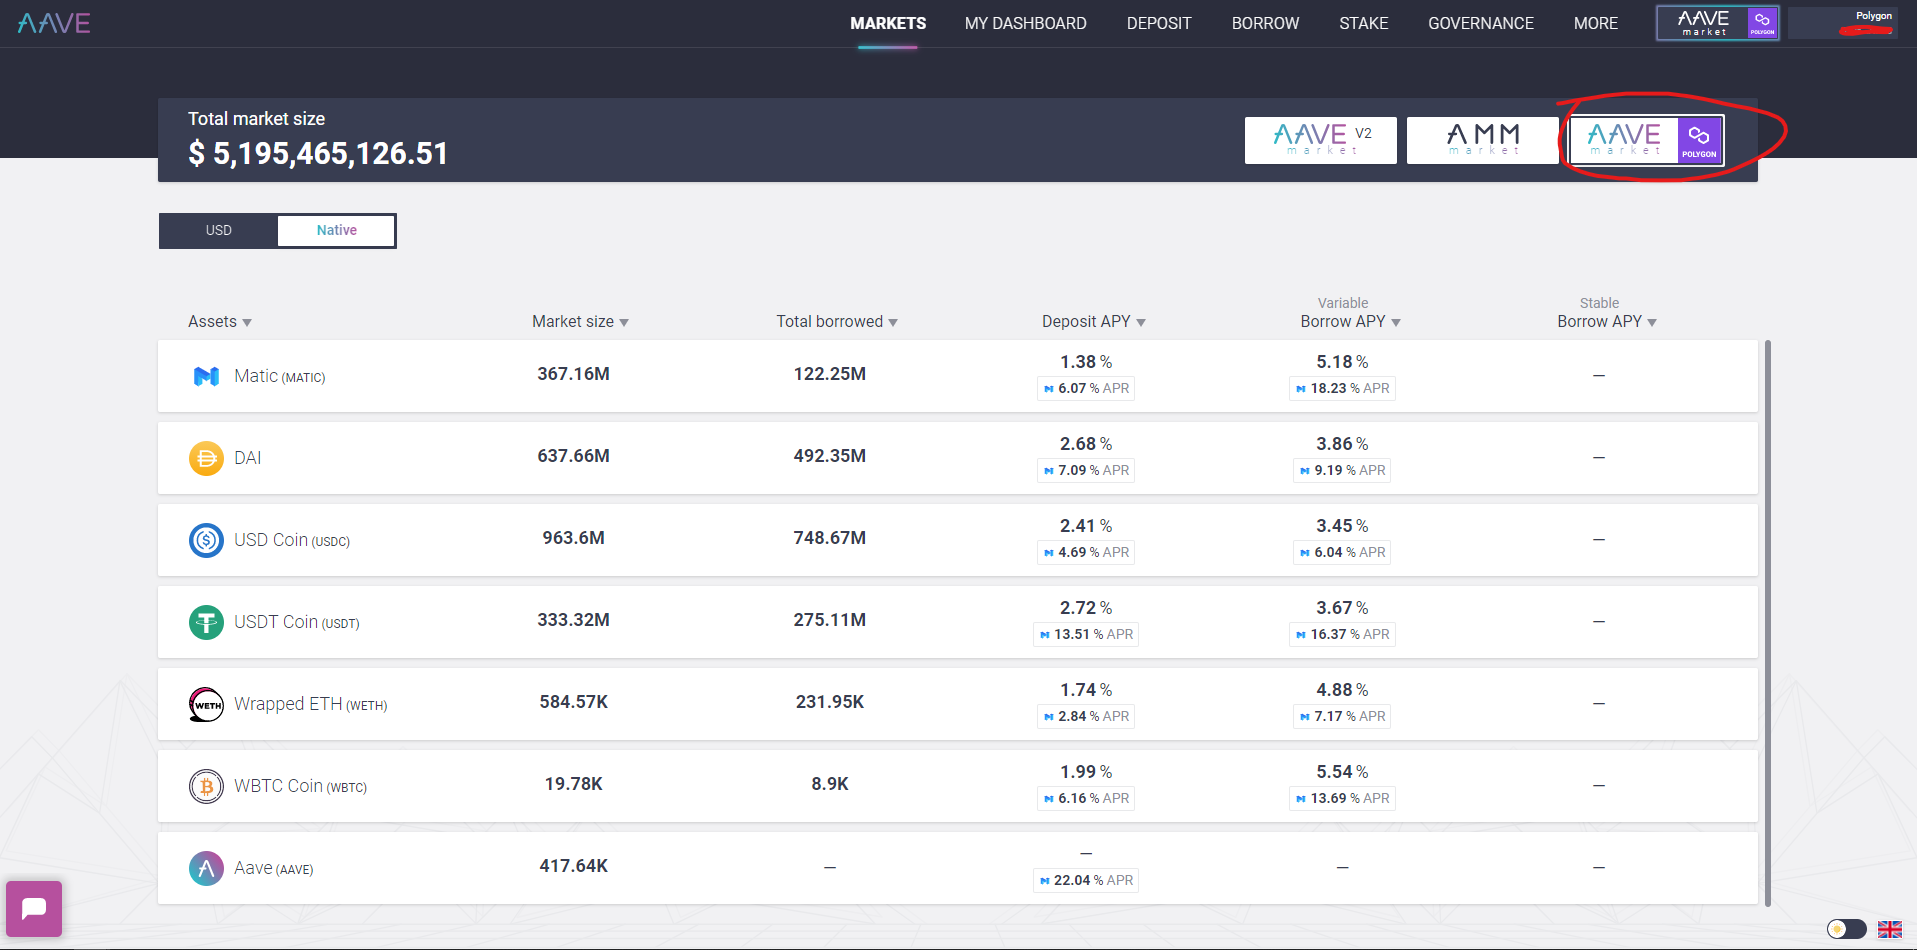Switch currency display to Native
The width and height of the screenshot is (1917, 950).
(x=336, y=230)
